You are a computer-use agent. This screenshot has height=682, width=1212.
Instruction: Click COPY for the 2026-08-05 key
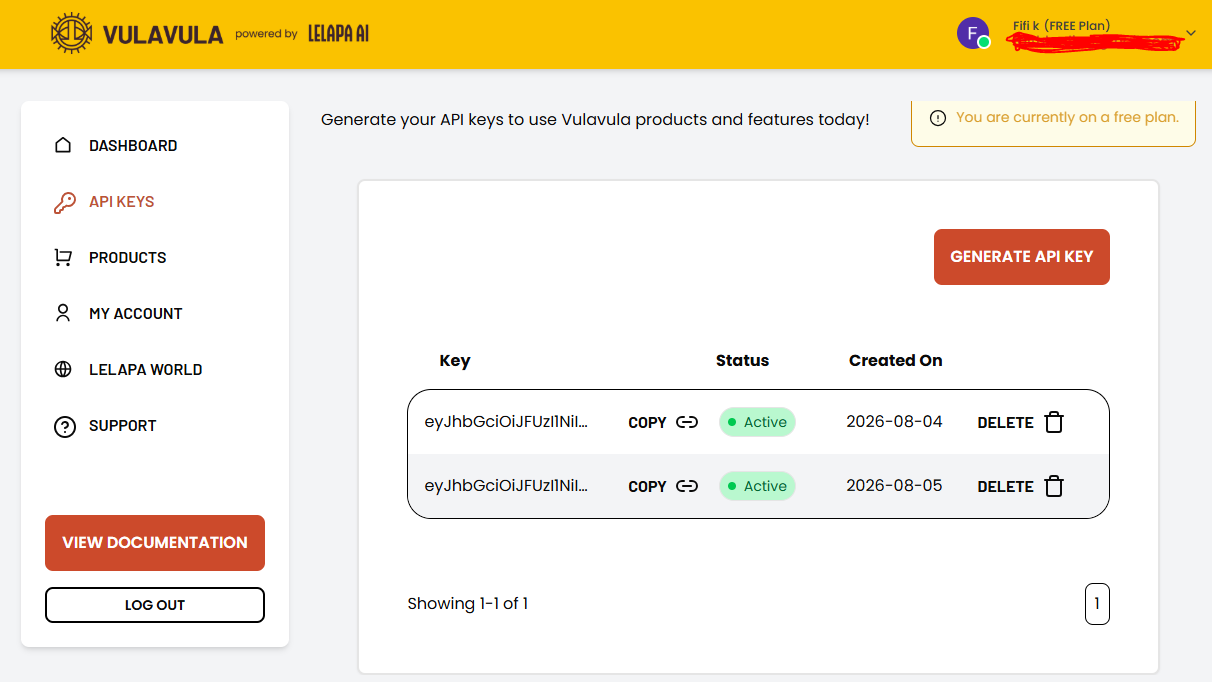[x=647, y=487]
